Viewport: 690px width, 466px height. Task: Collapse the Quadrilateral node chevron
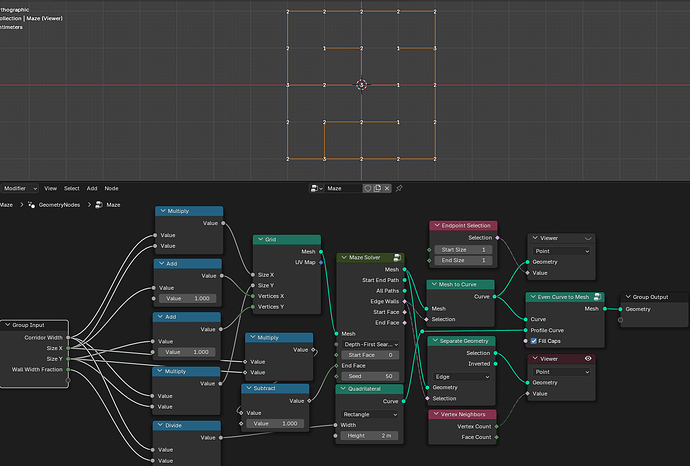(343, 389)
